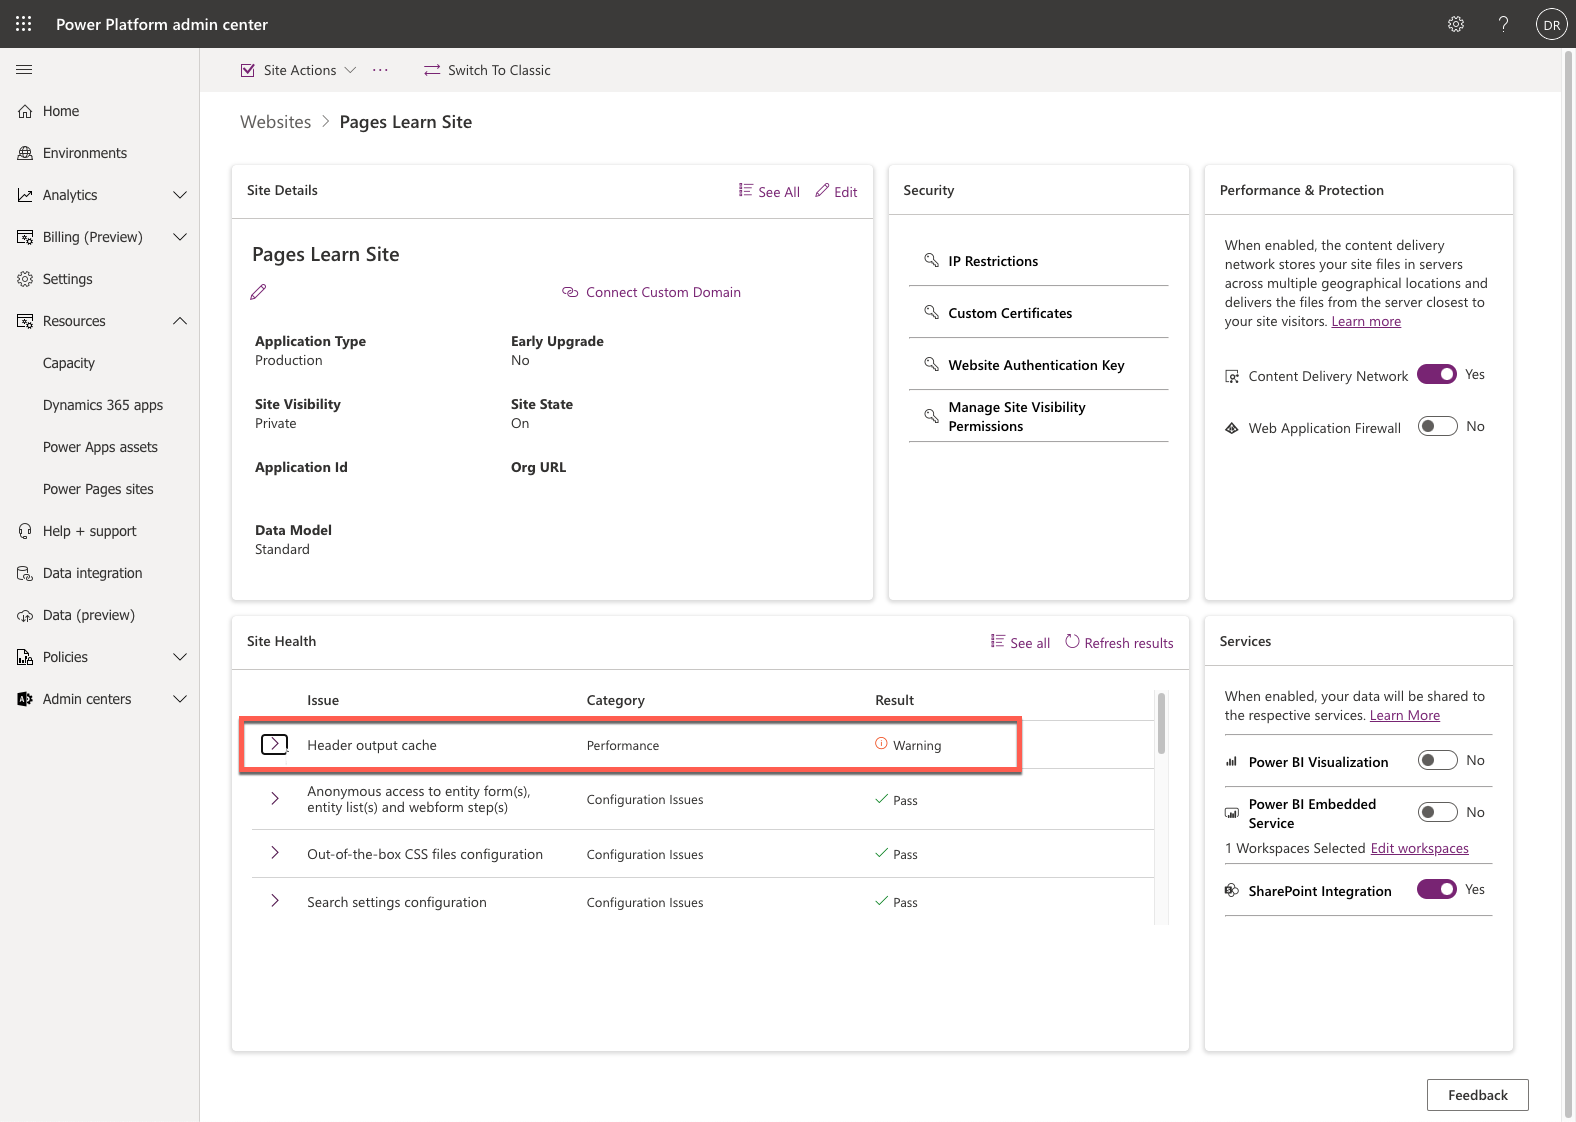The height and width of the screenshot is (1122, 1576).
Task: Click the Environments icon in sidebar
Action: coord(25,153)
